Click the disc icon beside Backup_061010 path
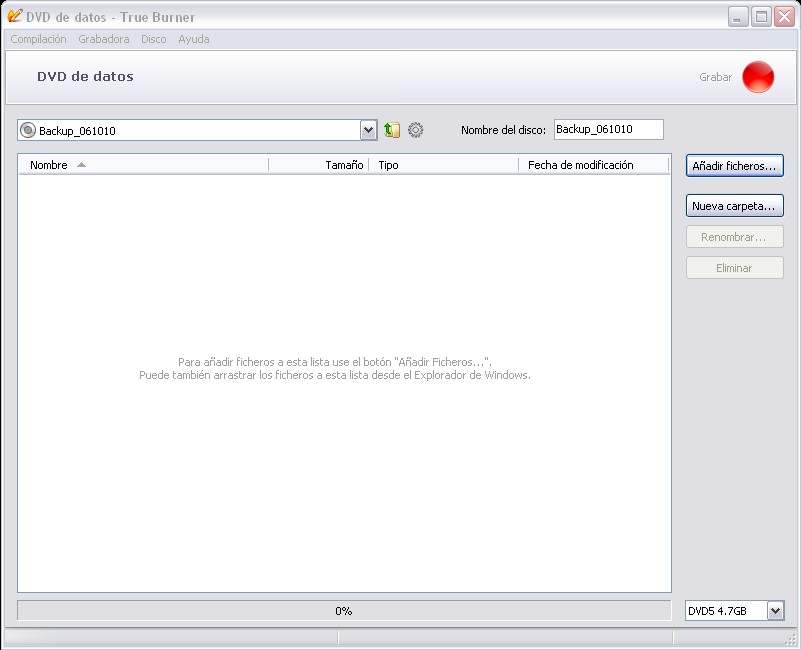801x650 pixels. pyautogui.click(x=28, y=130)
